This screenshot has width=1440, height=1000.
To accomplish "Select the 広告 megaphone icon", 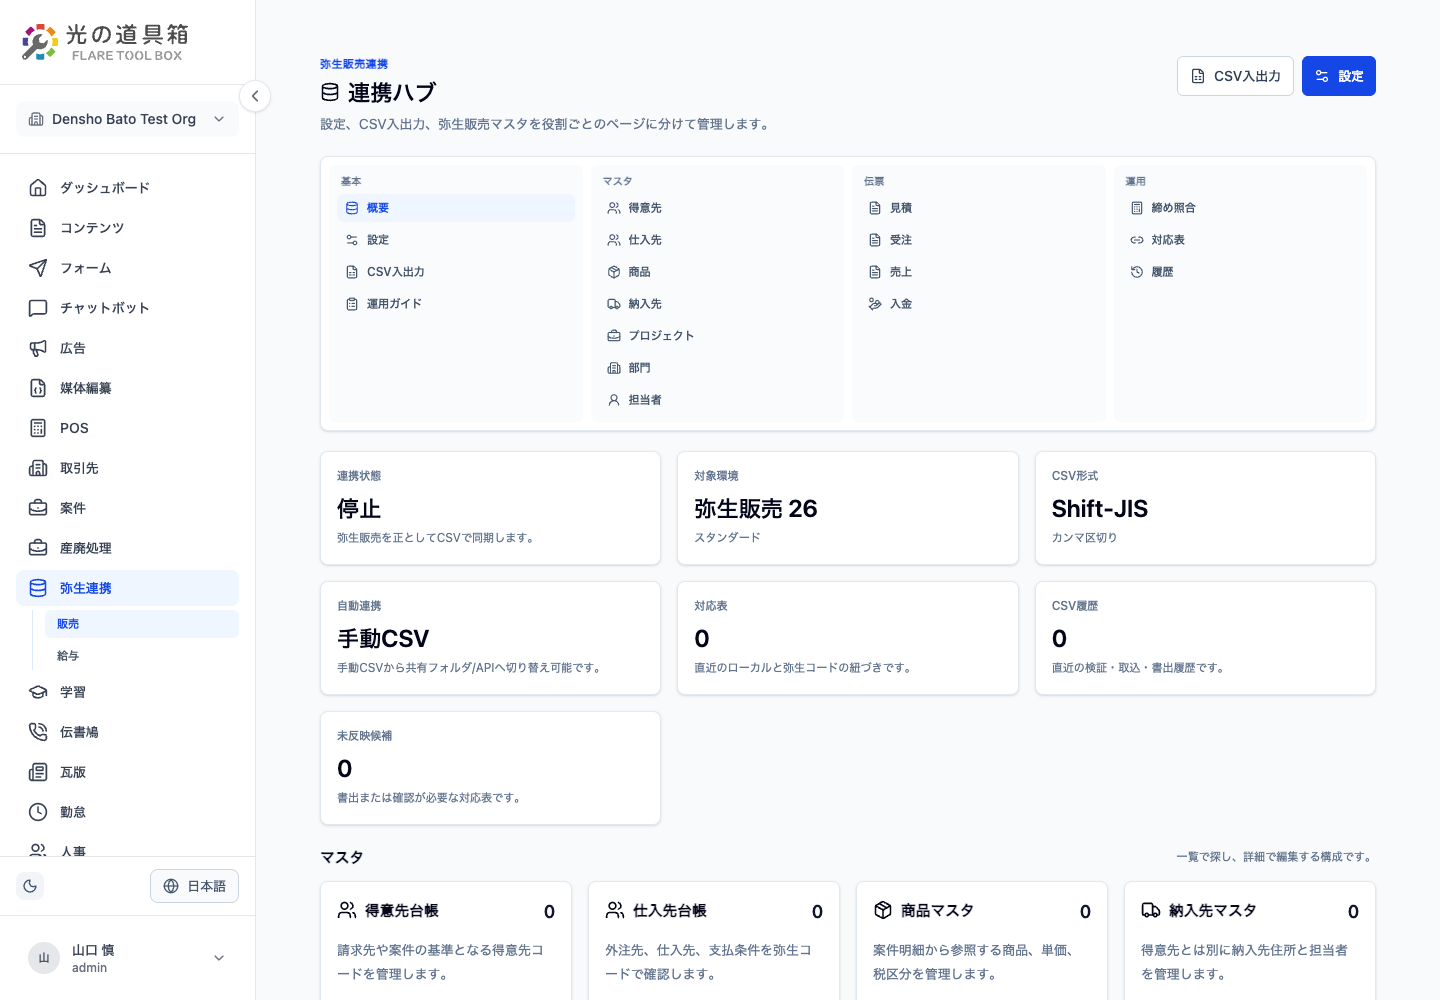I will tap(38, 348).
